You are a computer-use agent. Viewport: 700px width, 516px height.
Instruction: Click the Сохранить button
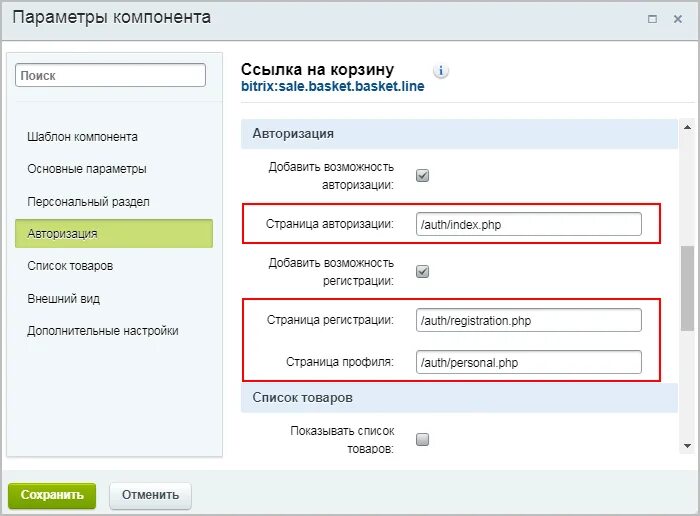pyautogui.click(x=52, y=495)
